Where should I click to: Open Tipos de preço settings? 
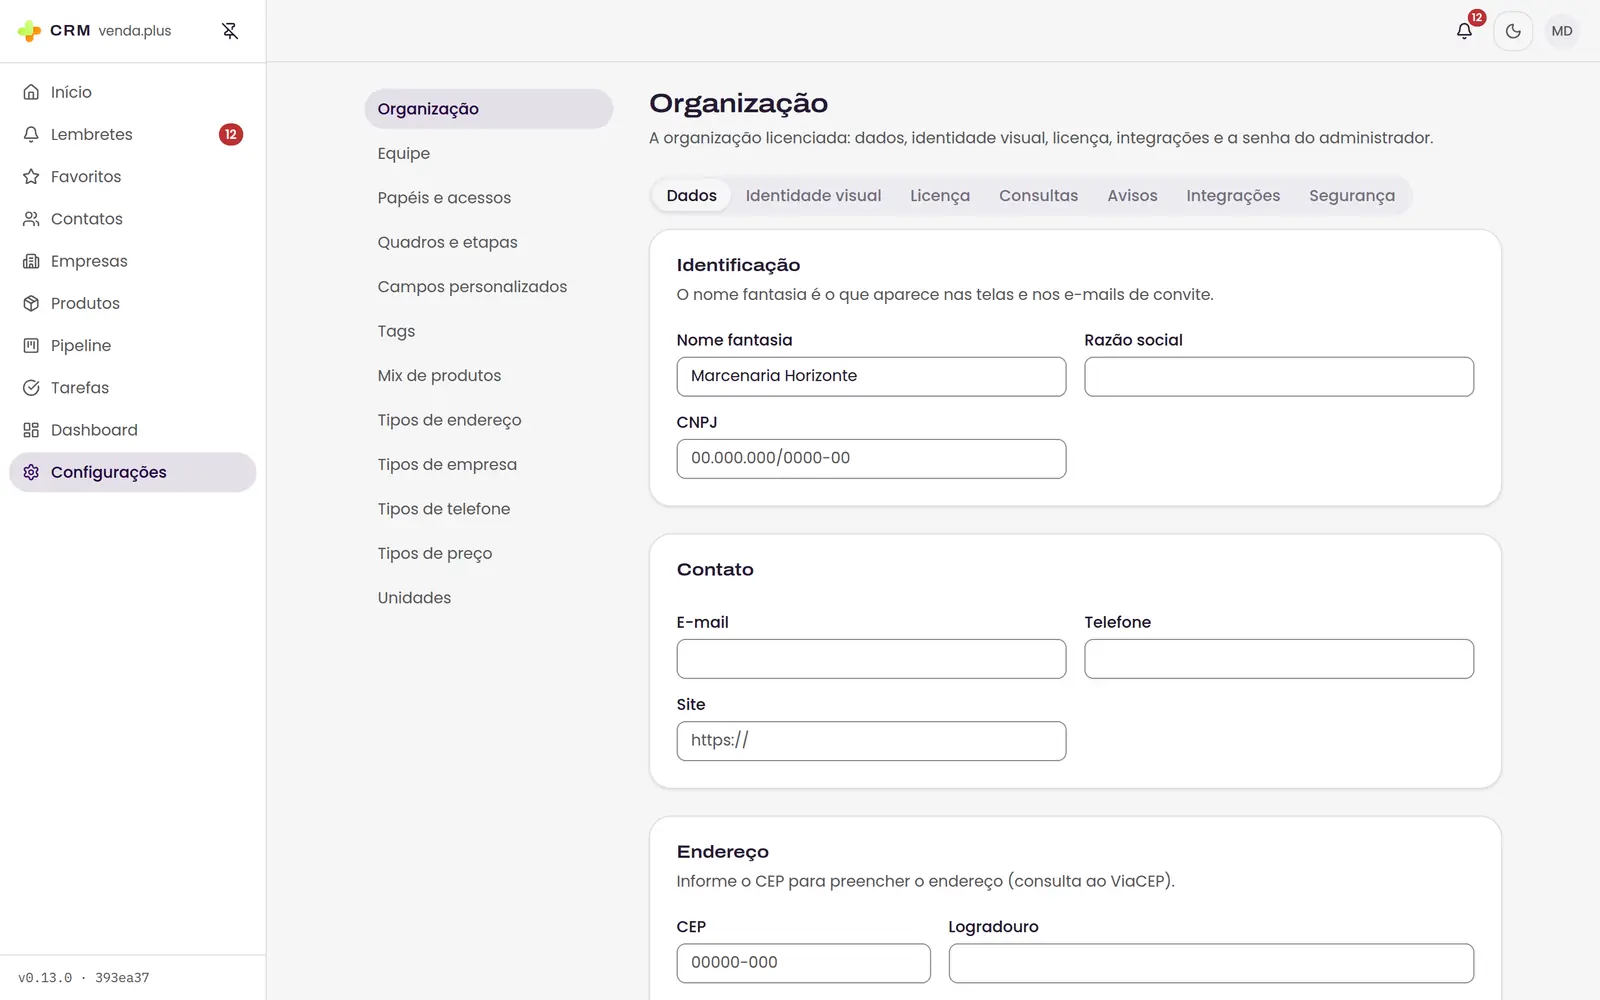(x=489, y=553)
